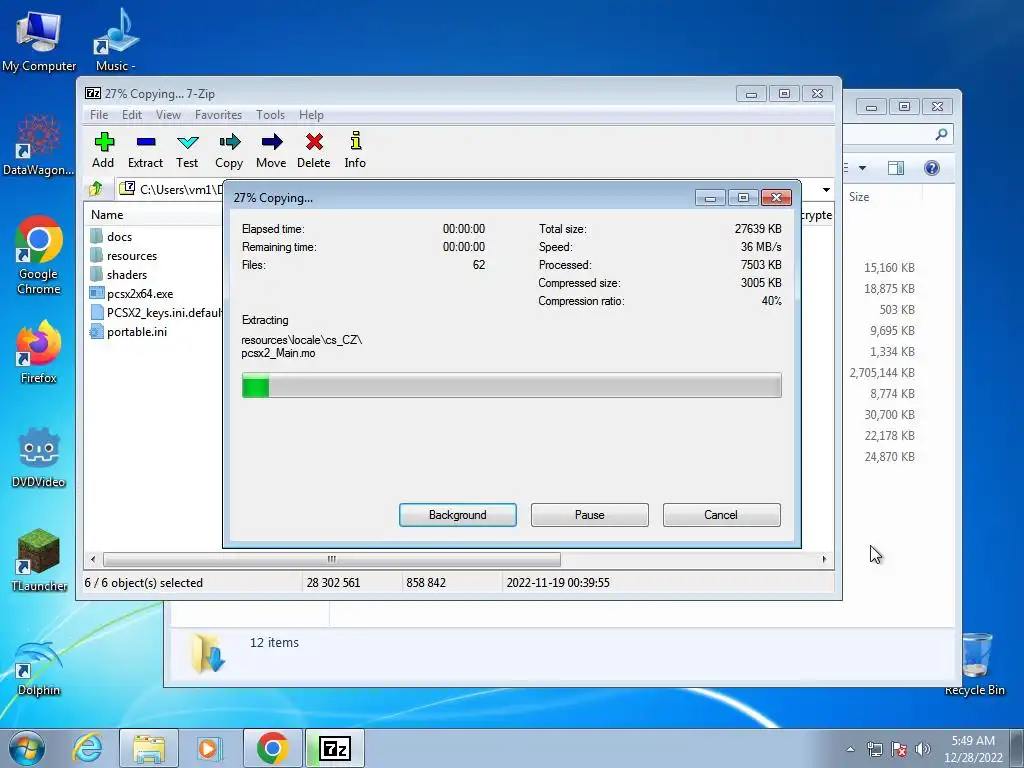Open TLauncher desktop shortcut
Viewport: 1024px width, 768px height.
[39, 560]
